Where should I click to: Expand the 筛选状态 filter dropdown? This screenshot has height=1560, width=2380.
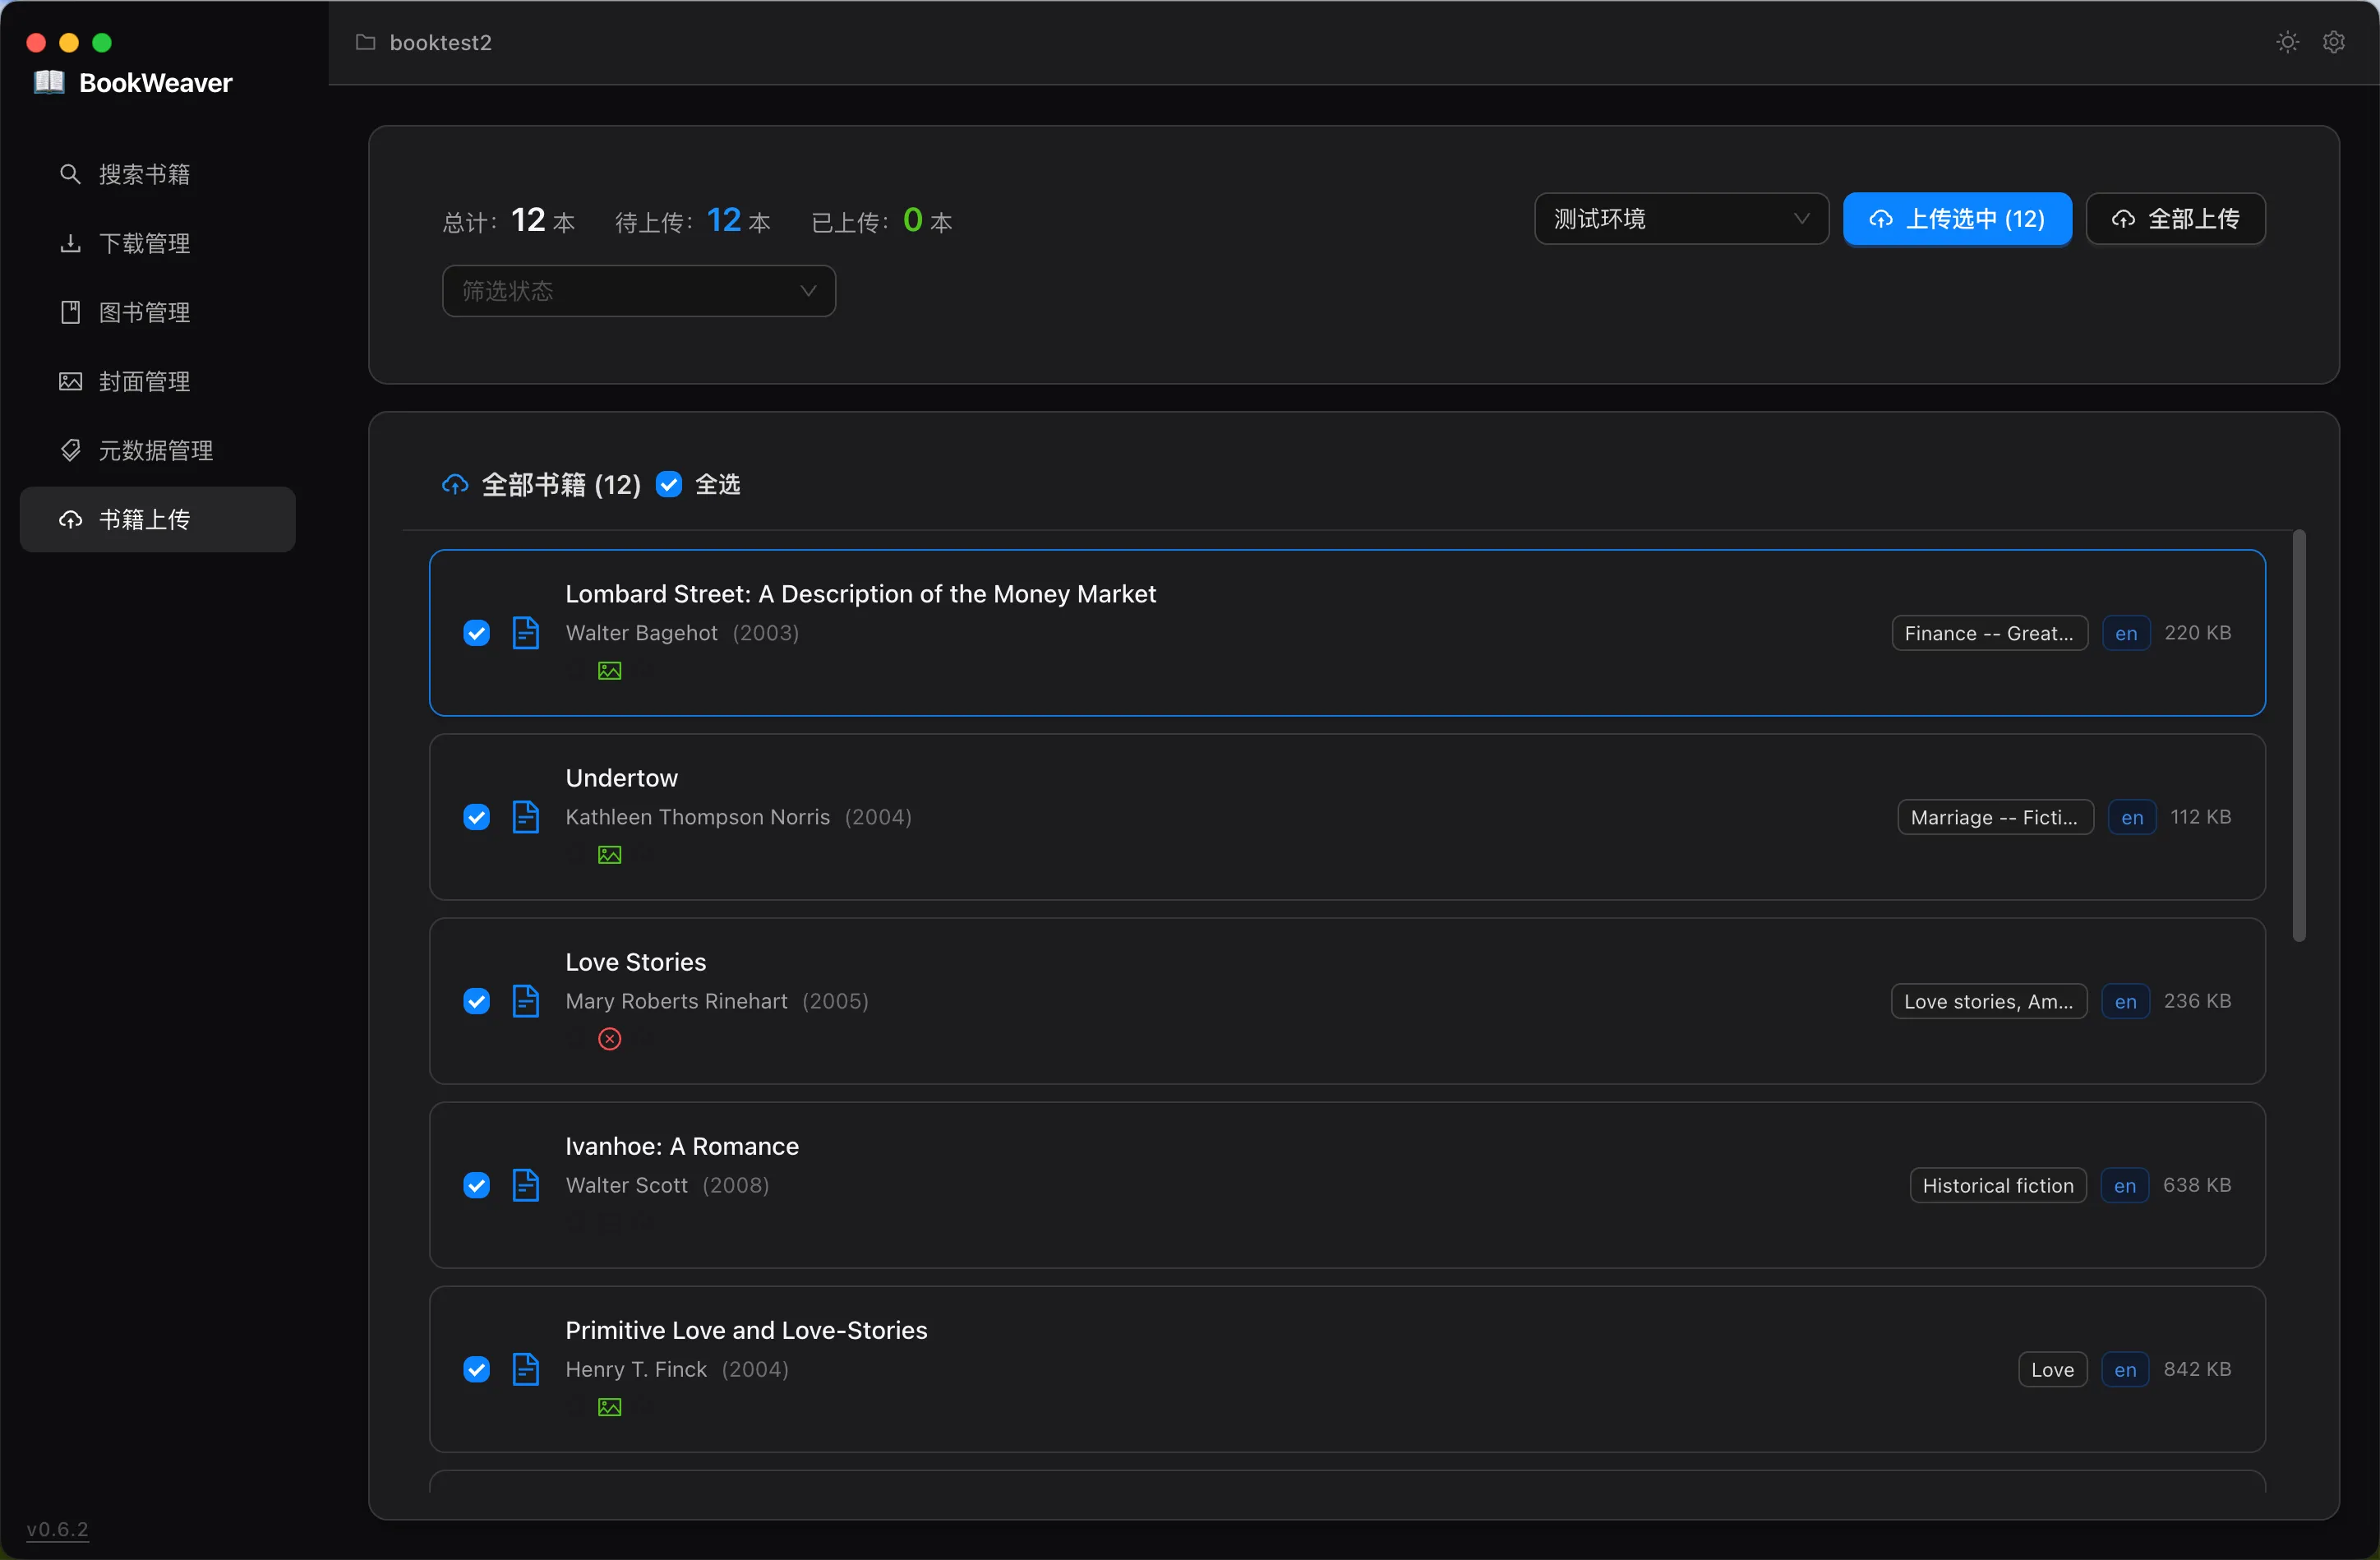pyautogui.click(x=638, y=291)
